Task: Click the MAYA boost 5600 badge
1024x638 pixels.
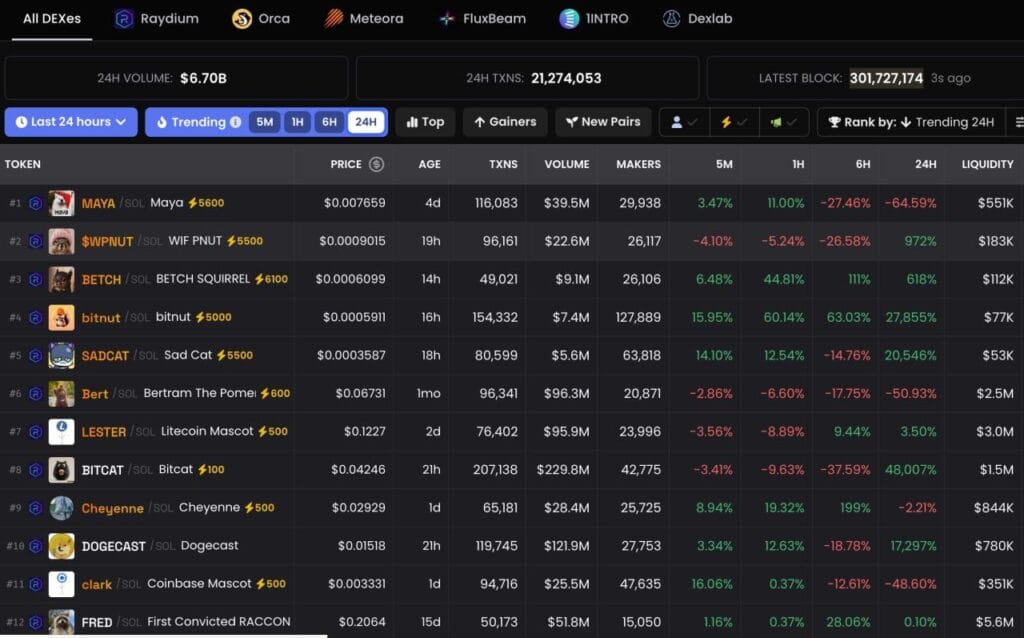Action: [206, 203]
